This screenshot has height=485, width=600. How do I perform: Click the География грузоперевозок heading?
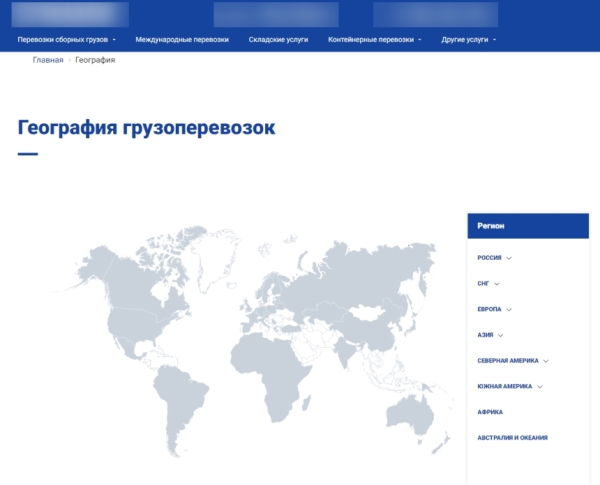(x=147, y=127)
